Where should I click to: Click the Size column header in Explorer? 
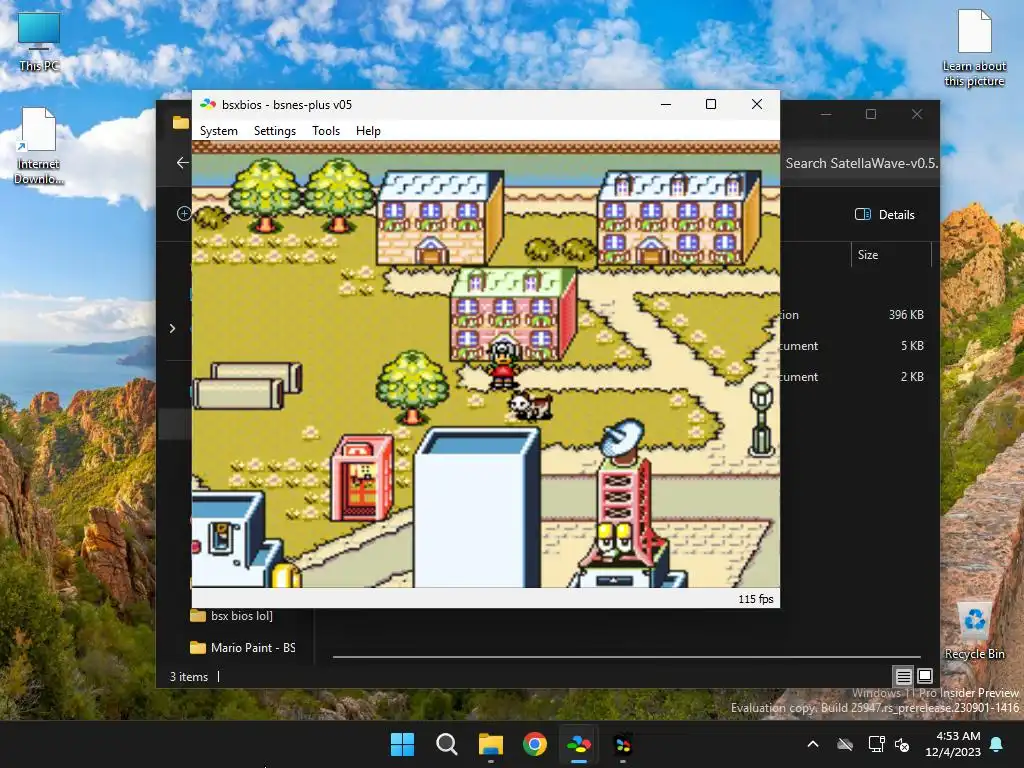[x=867, y=255]
